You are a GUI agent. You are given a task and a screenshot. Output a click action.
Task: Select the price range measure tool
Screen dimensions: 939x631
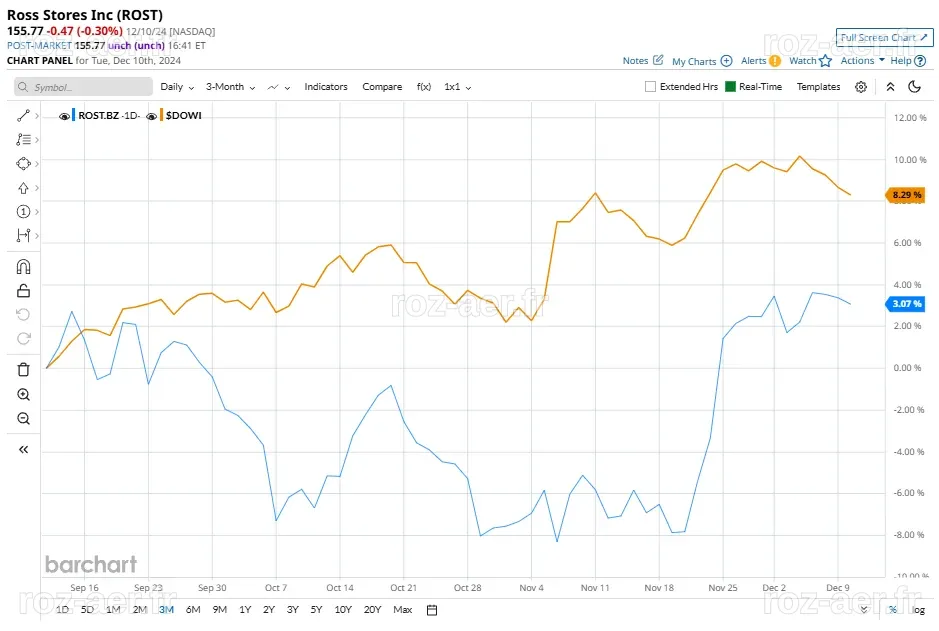click(23, 235)
